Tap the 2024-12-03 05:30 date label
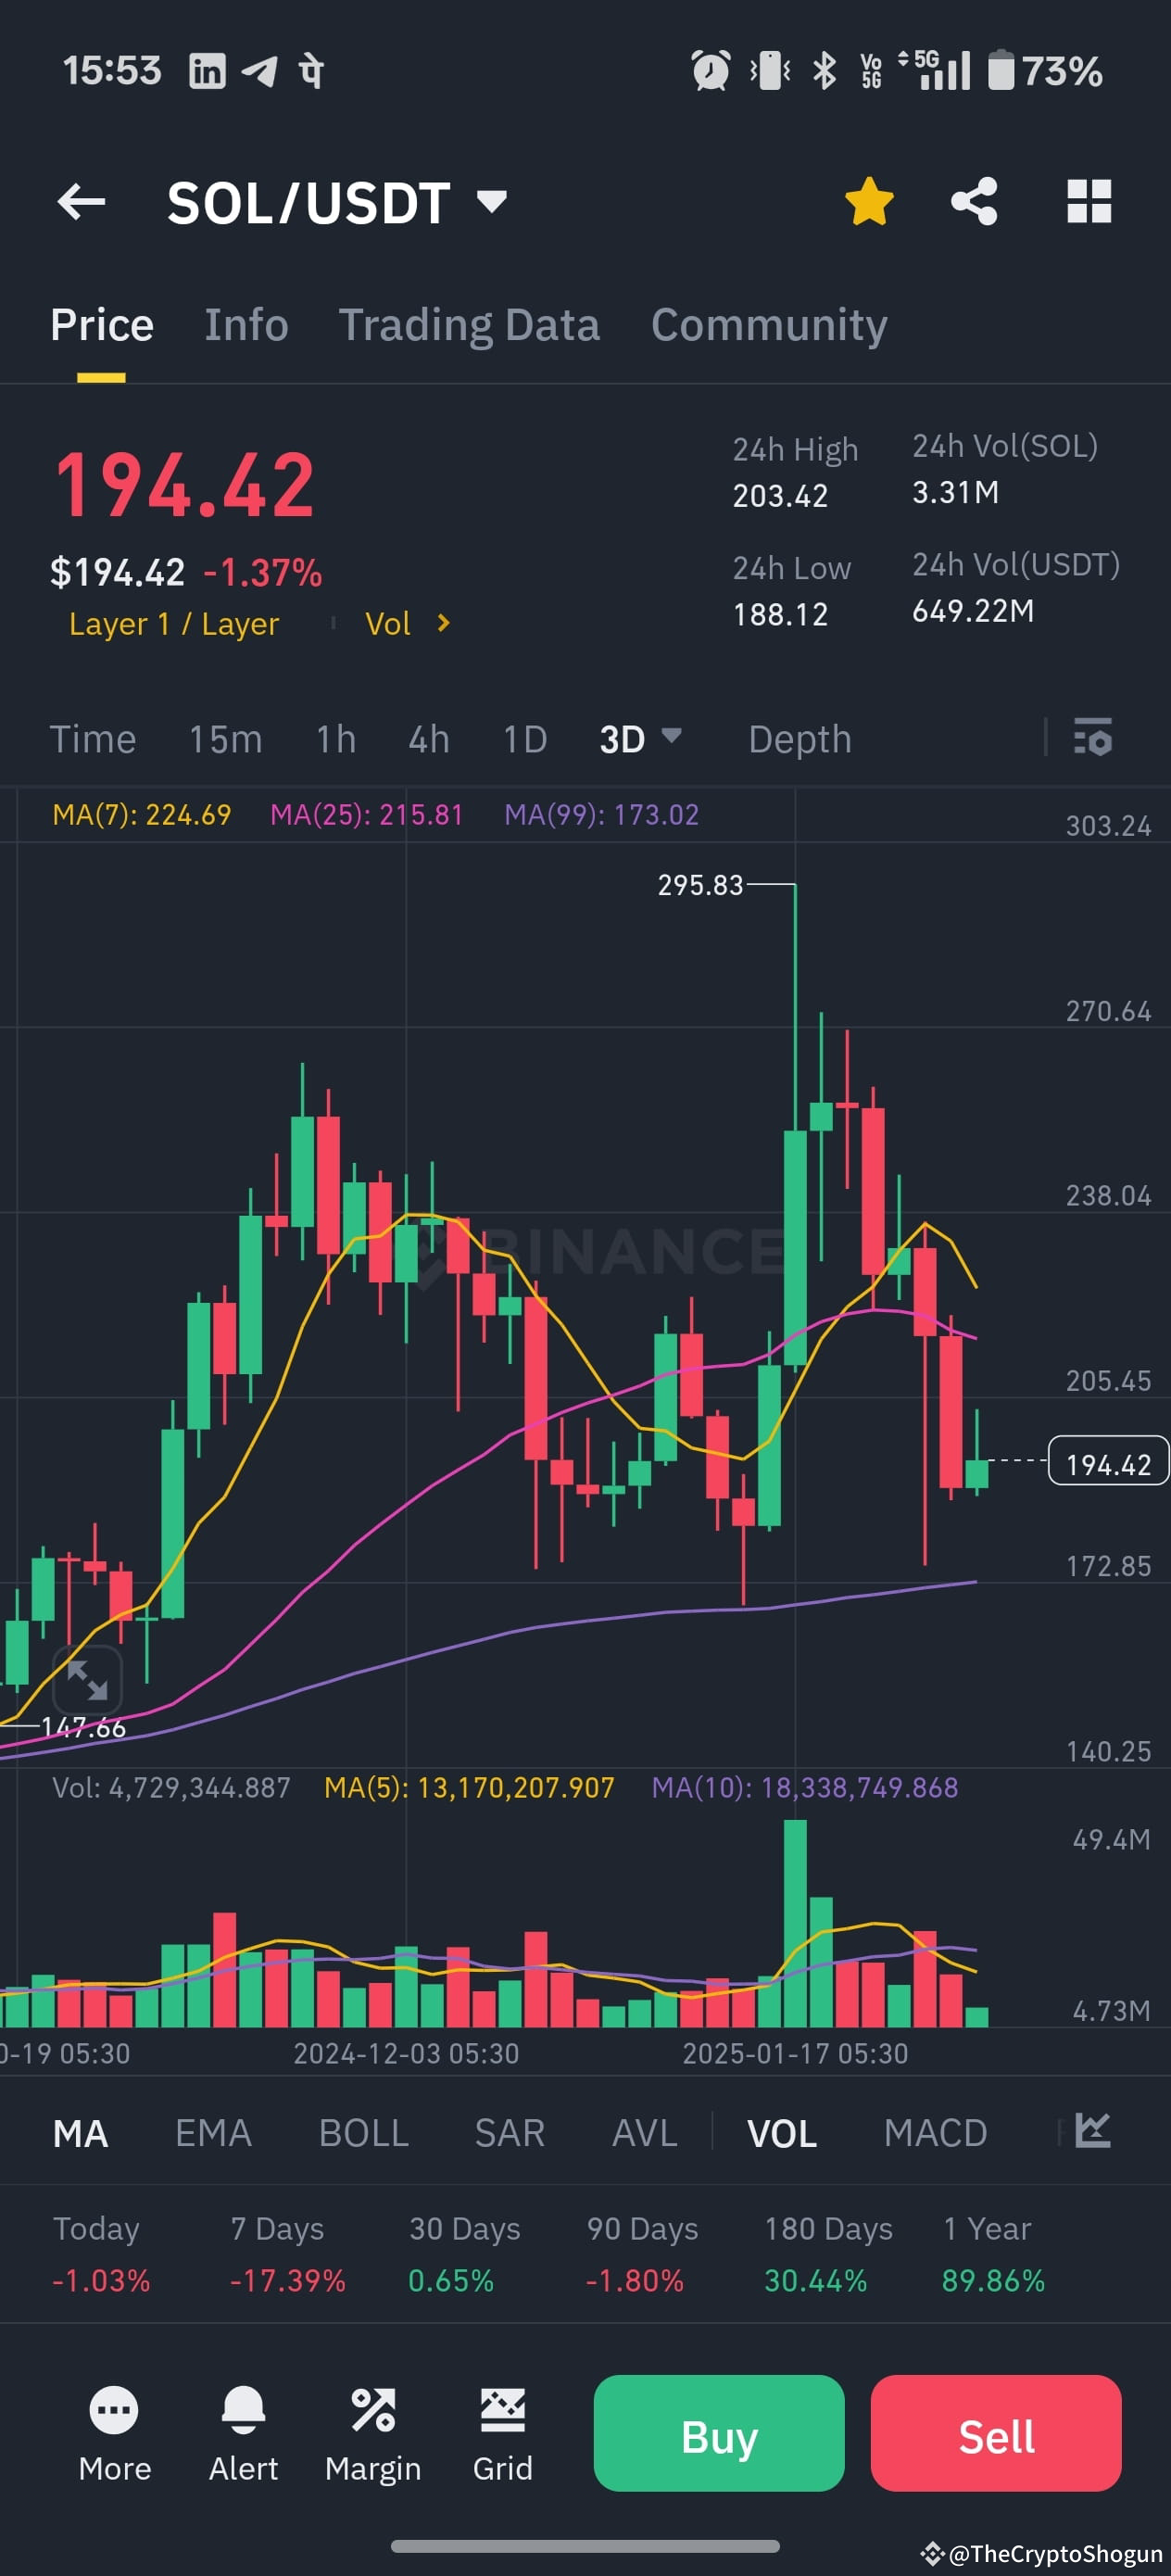The image size is (1171, 2576). [406, 2053]
